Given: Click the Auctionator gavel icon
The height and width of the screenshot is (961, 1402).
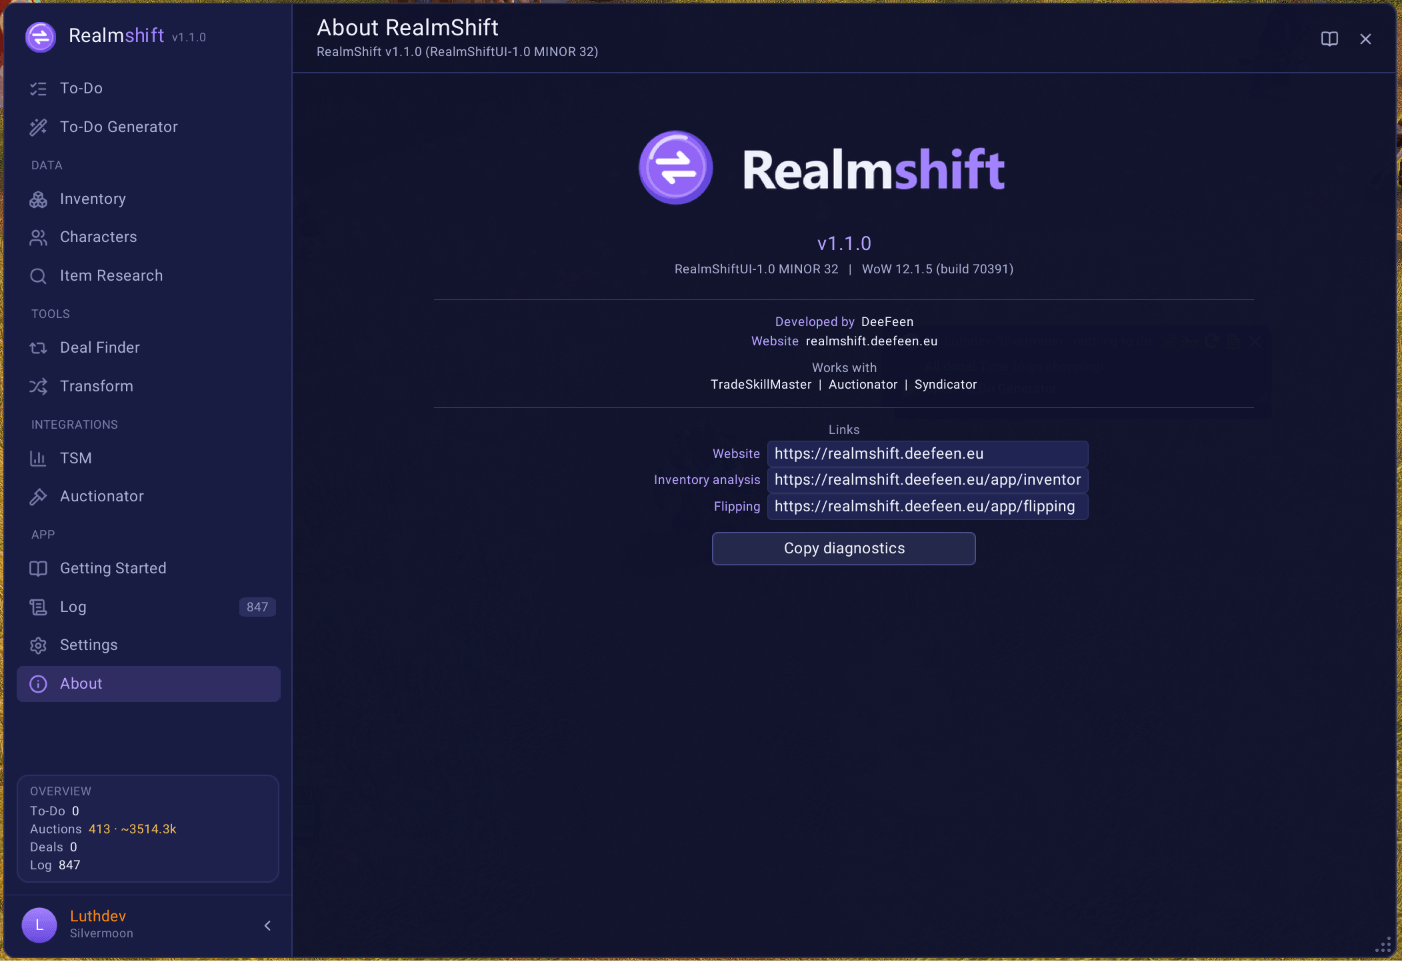Looking at the screenshot, I should tap(38, 496).
